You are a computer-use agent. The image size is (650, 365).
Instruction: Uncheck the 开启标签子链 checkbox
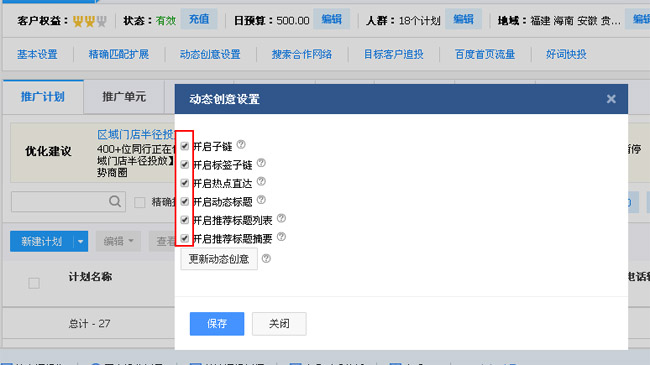(185, 165)
